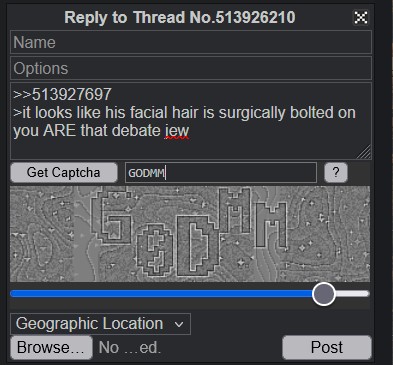Click the quoted post number >>513927697
This screenshot has height=365, width=393.
coord(62,94)
